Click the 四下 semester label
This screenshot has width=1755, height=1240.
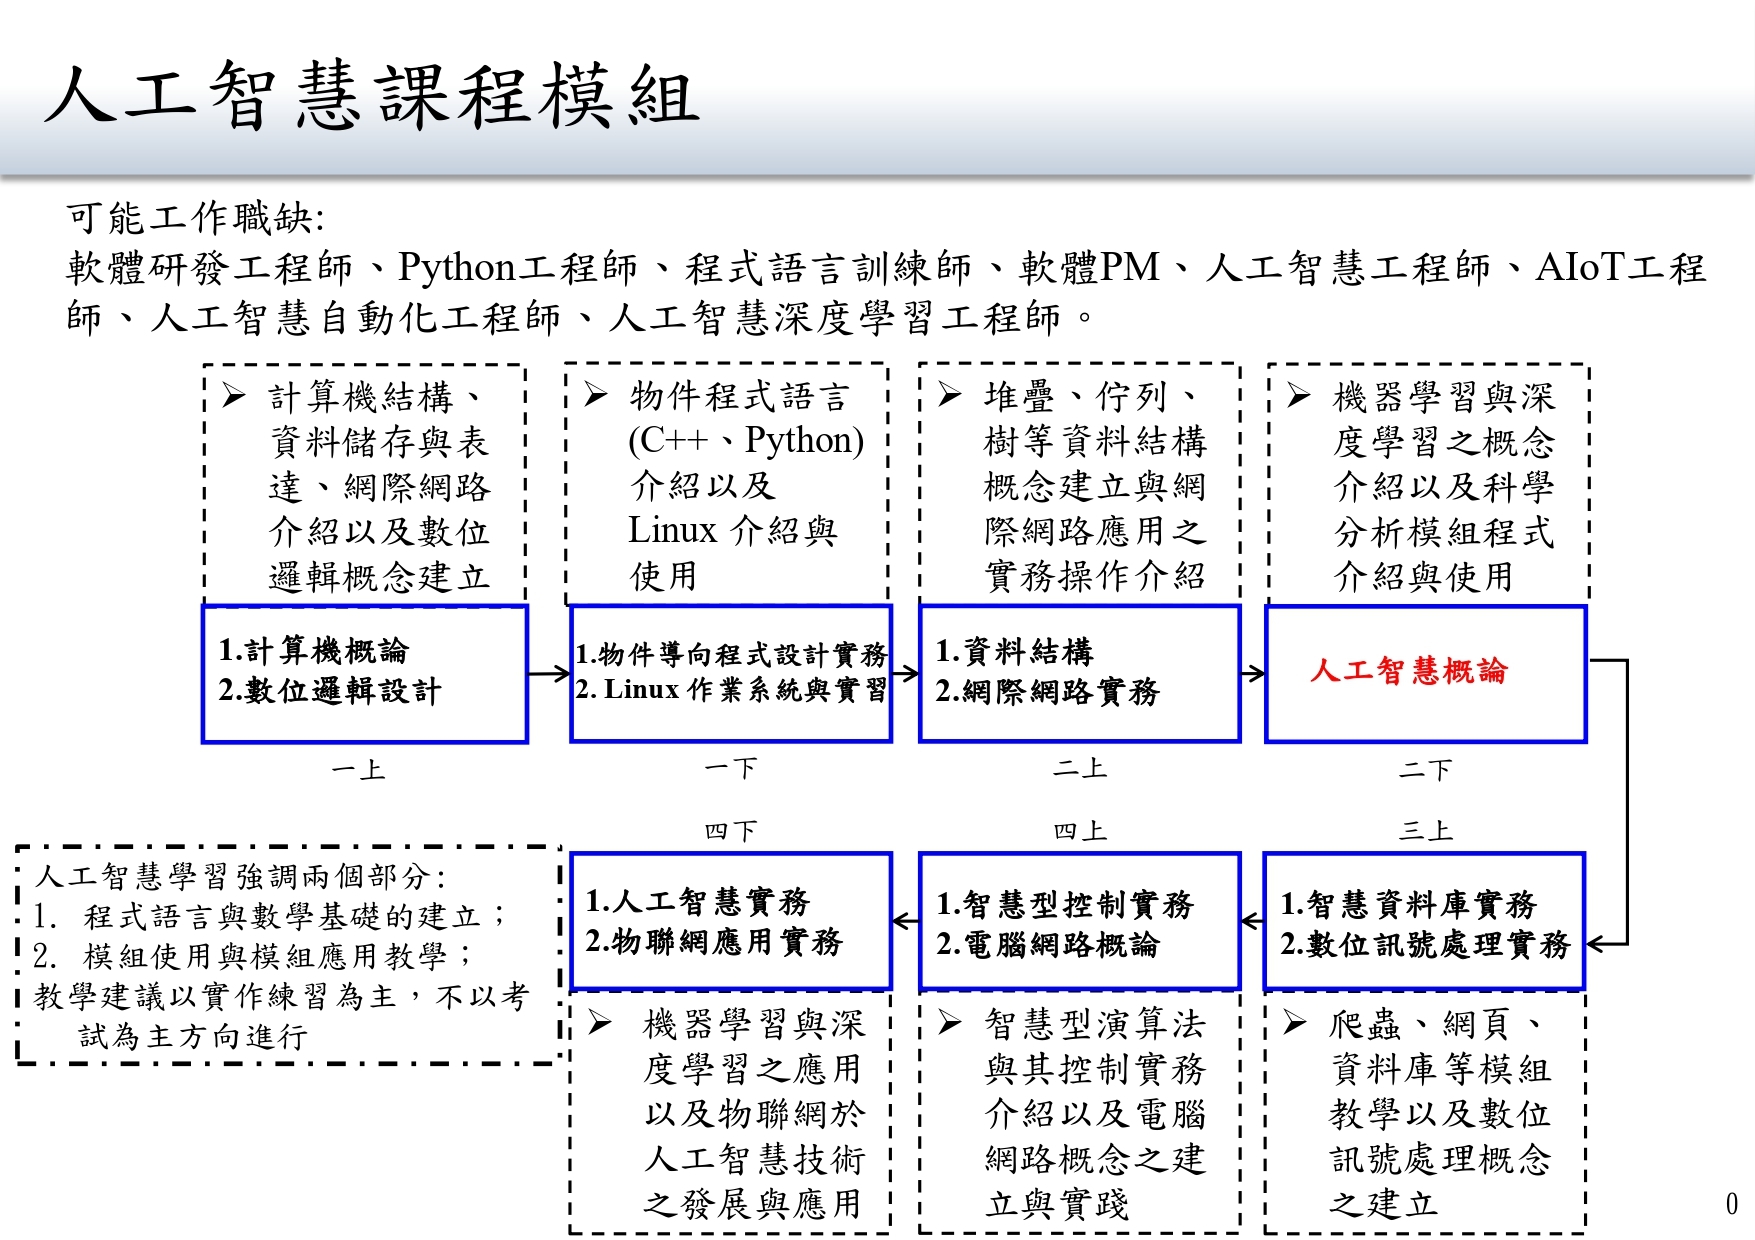731,830
